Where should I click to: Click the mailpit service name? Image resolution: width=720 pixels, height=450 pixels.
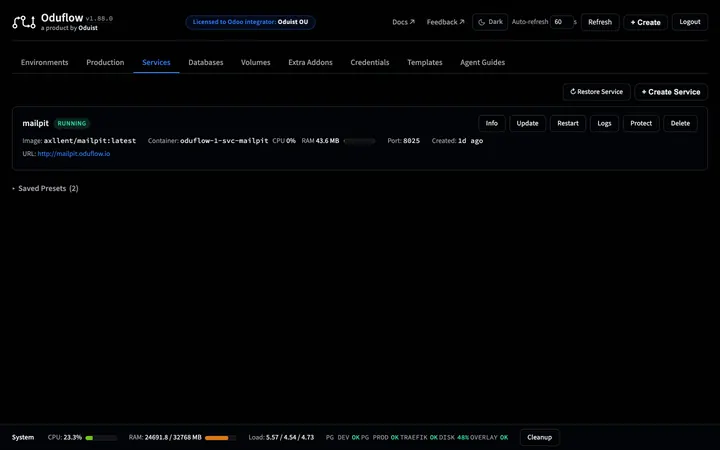[35, 123]
